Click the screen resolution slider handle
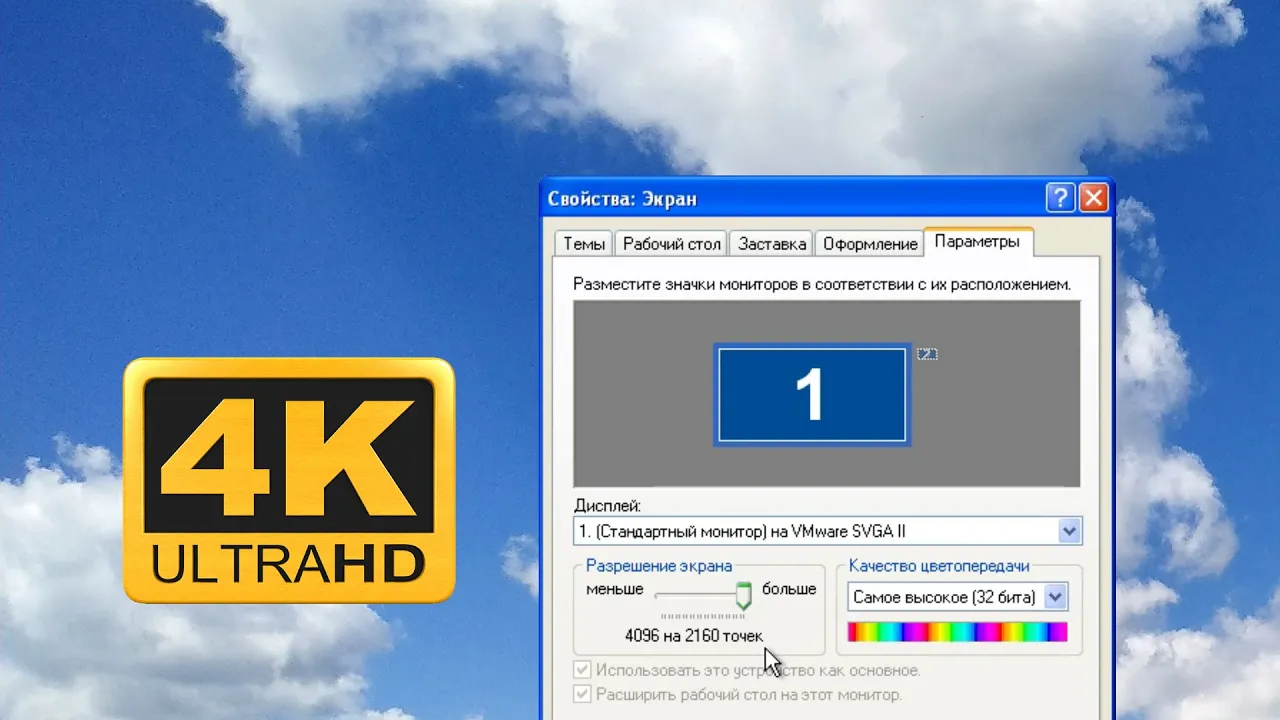The height and width of the screenshot is (720, 1280). pyautogui.click(x=743, y=596)
